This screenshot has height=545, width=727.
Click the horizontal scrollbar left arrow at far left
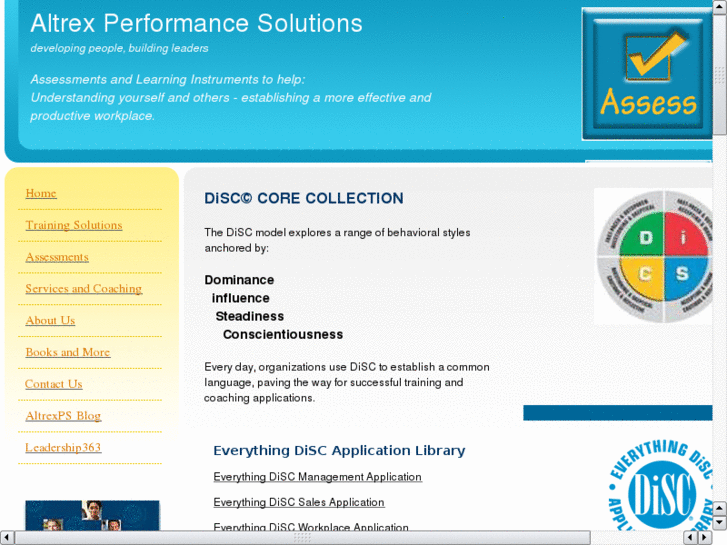(6, 538)
